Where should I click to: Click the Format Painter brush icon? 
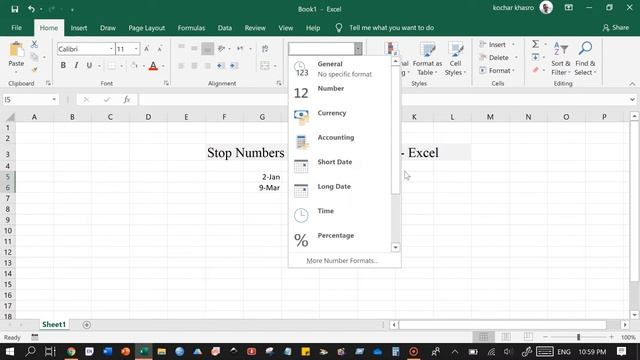click(34, 70)
